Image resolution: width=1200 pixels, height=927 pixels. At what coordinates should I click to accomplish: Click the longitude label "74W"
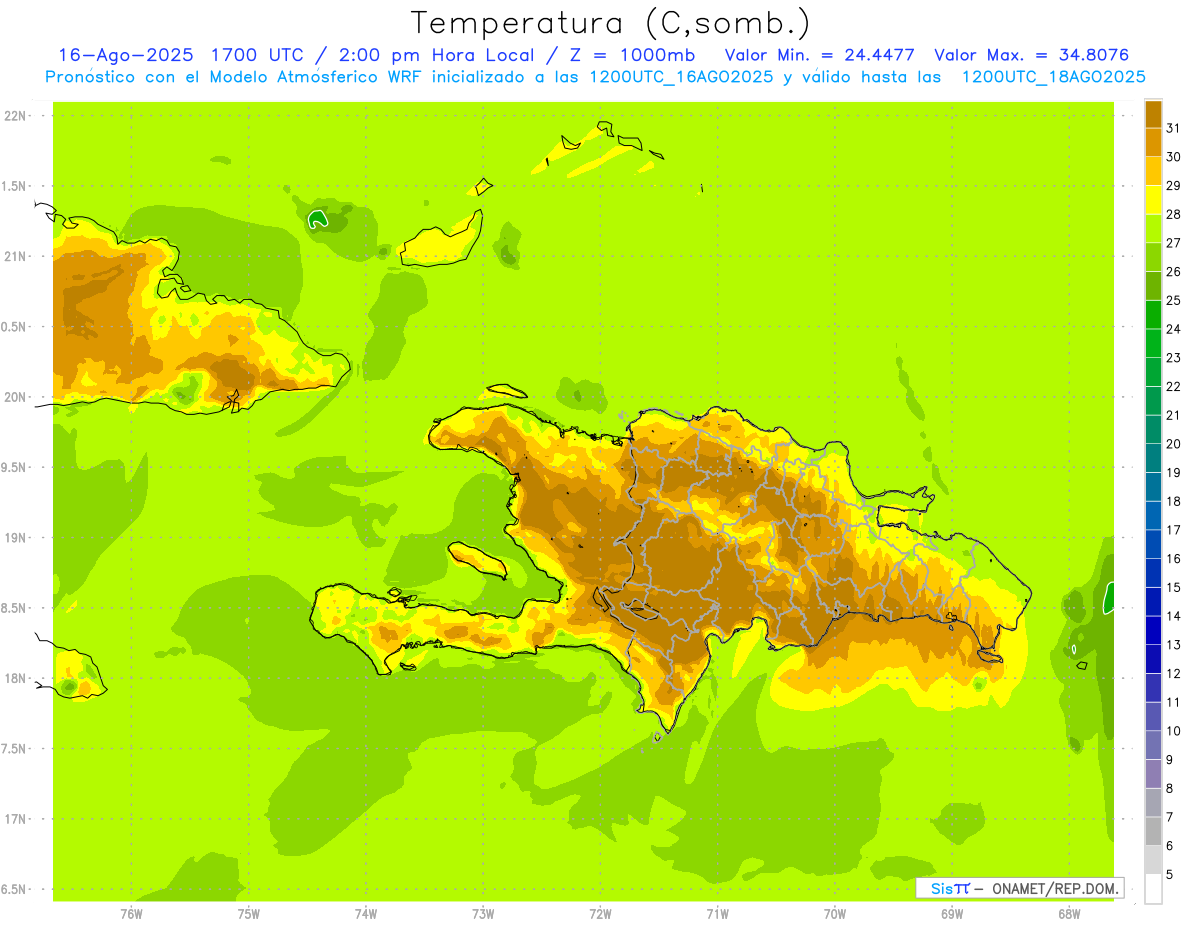pyautogui.click(x=365, y=914)
